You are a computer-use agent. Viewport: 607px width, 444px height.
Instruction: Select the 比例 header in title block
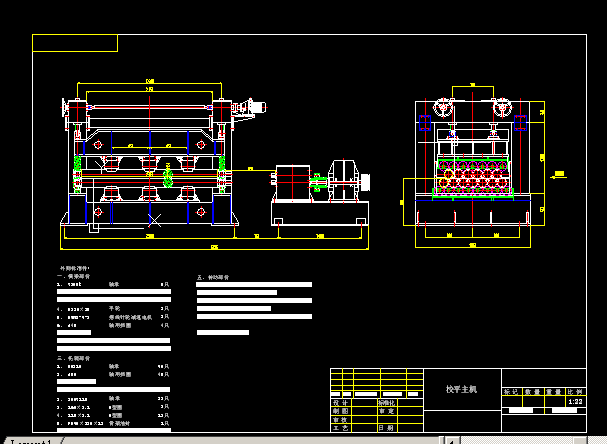[575, 391]
